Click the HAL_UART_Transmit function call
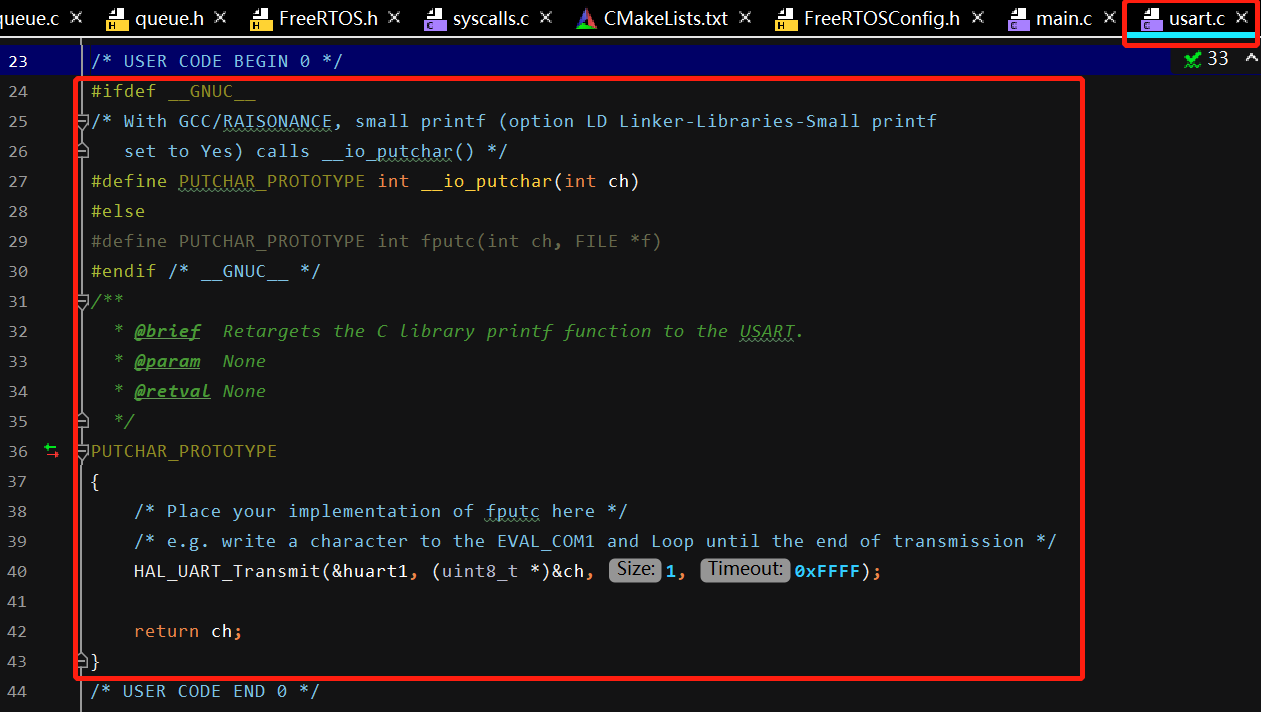This screenshot has height=712, width=1261. pyautogui.click(x=227, y=571)
